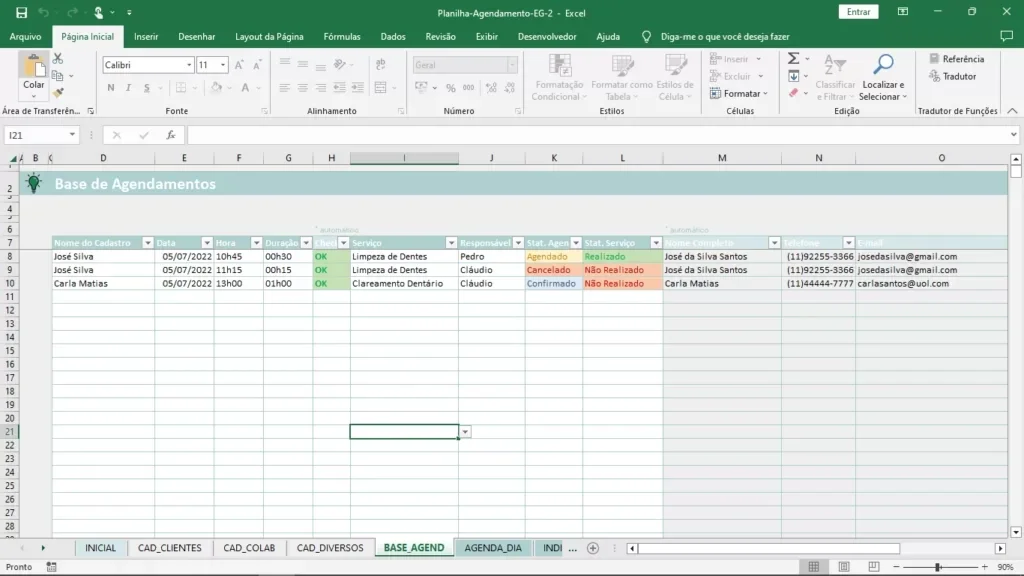Viewport: 1024px width, 576px height.
Task: Open validation dropdown arrow of cell I21
Action: point(465,432)
